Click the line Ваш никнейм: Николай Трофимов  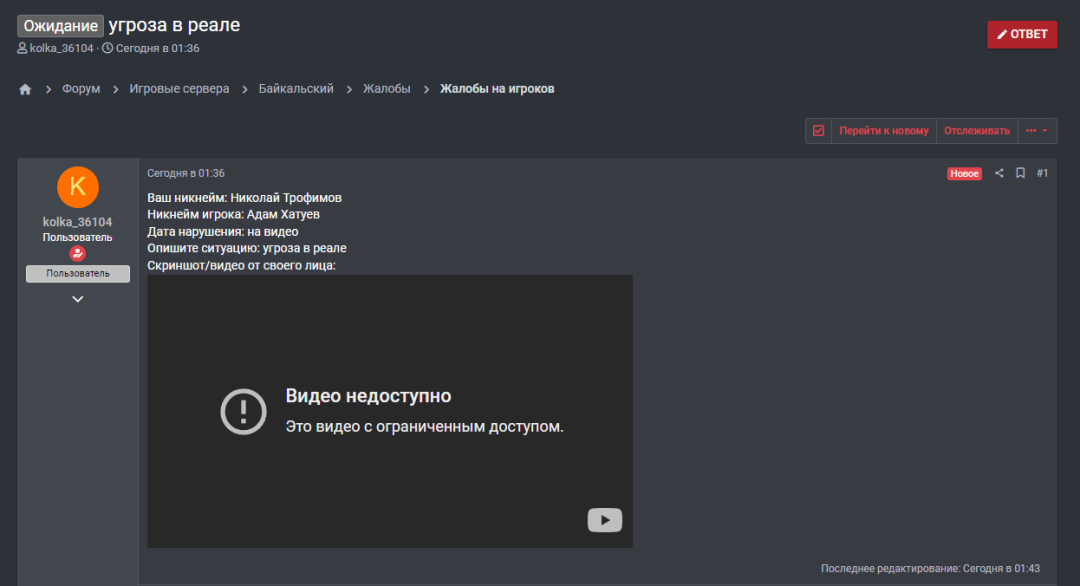coord(245,198)
